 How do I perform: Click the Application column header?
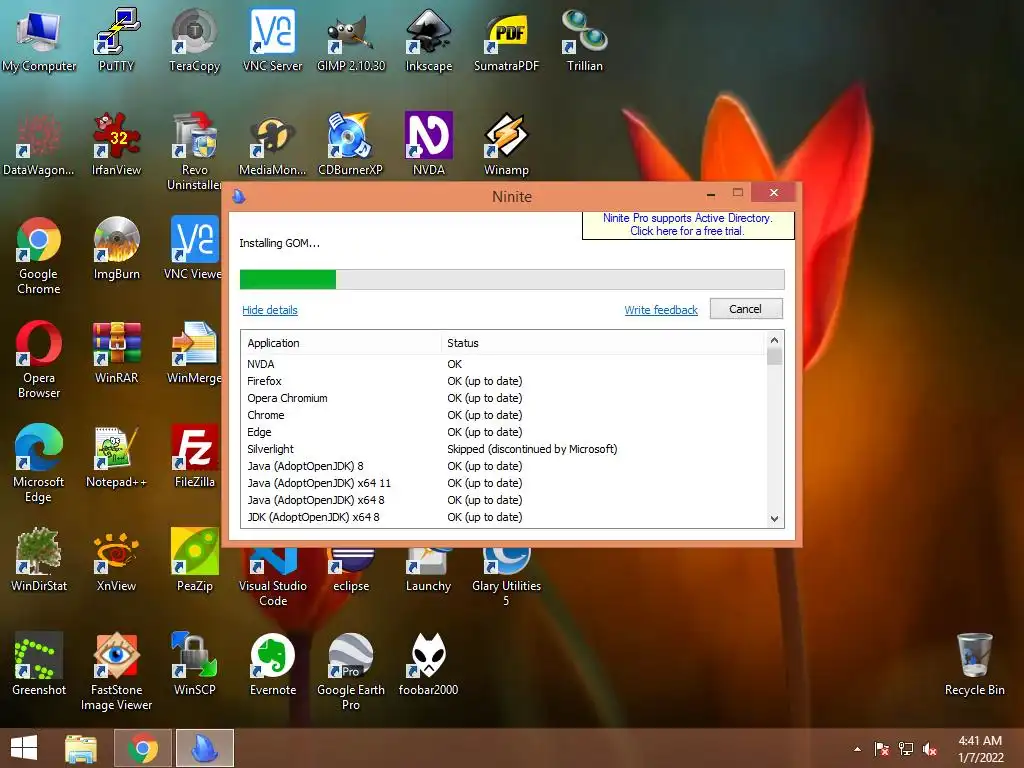342,343
